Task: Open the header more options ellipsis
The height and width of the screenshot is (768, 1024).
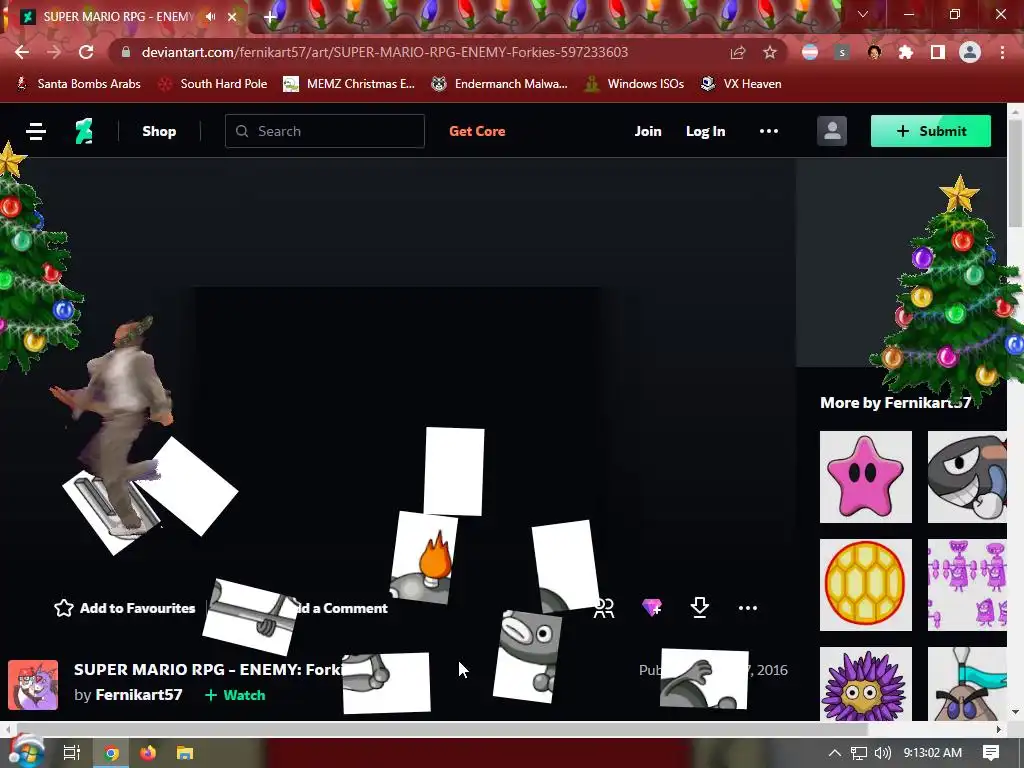Action: tap(769, 131)
